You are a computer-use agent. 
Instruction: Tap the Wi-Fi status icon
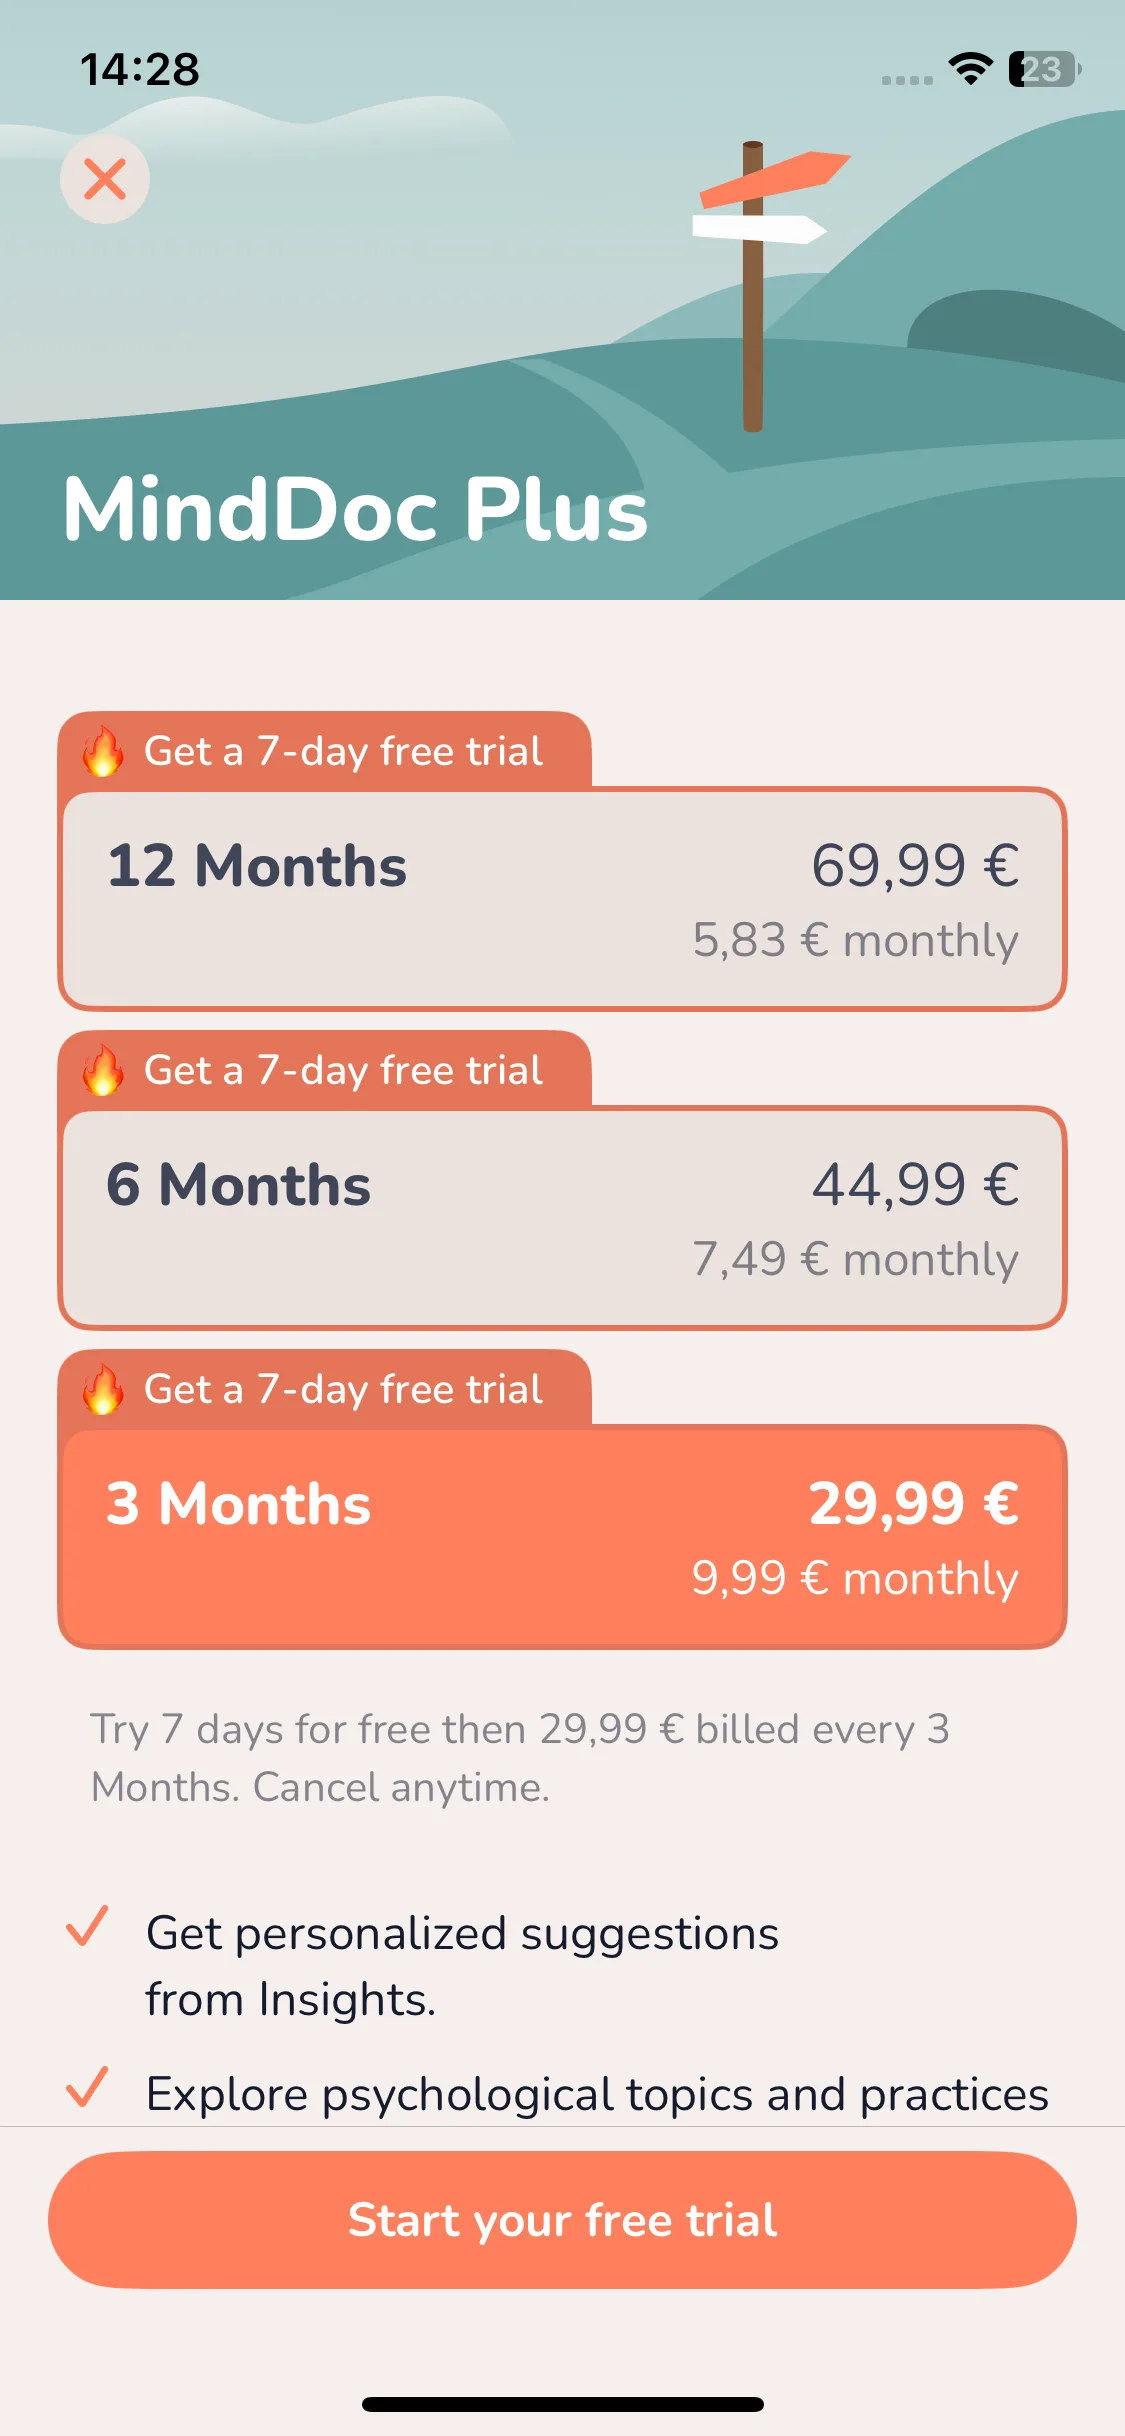tap(970, 69)
